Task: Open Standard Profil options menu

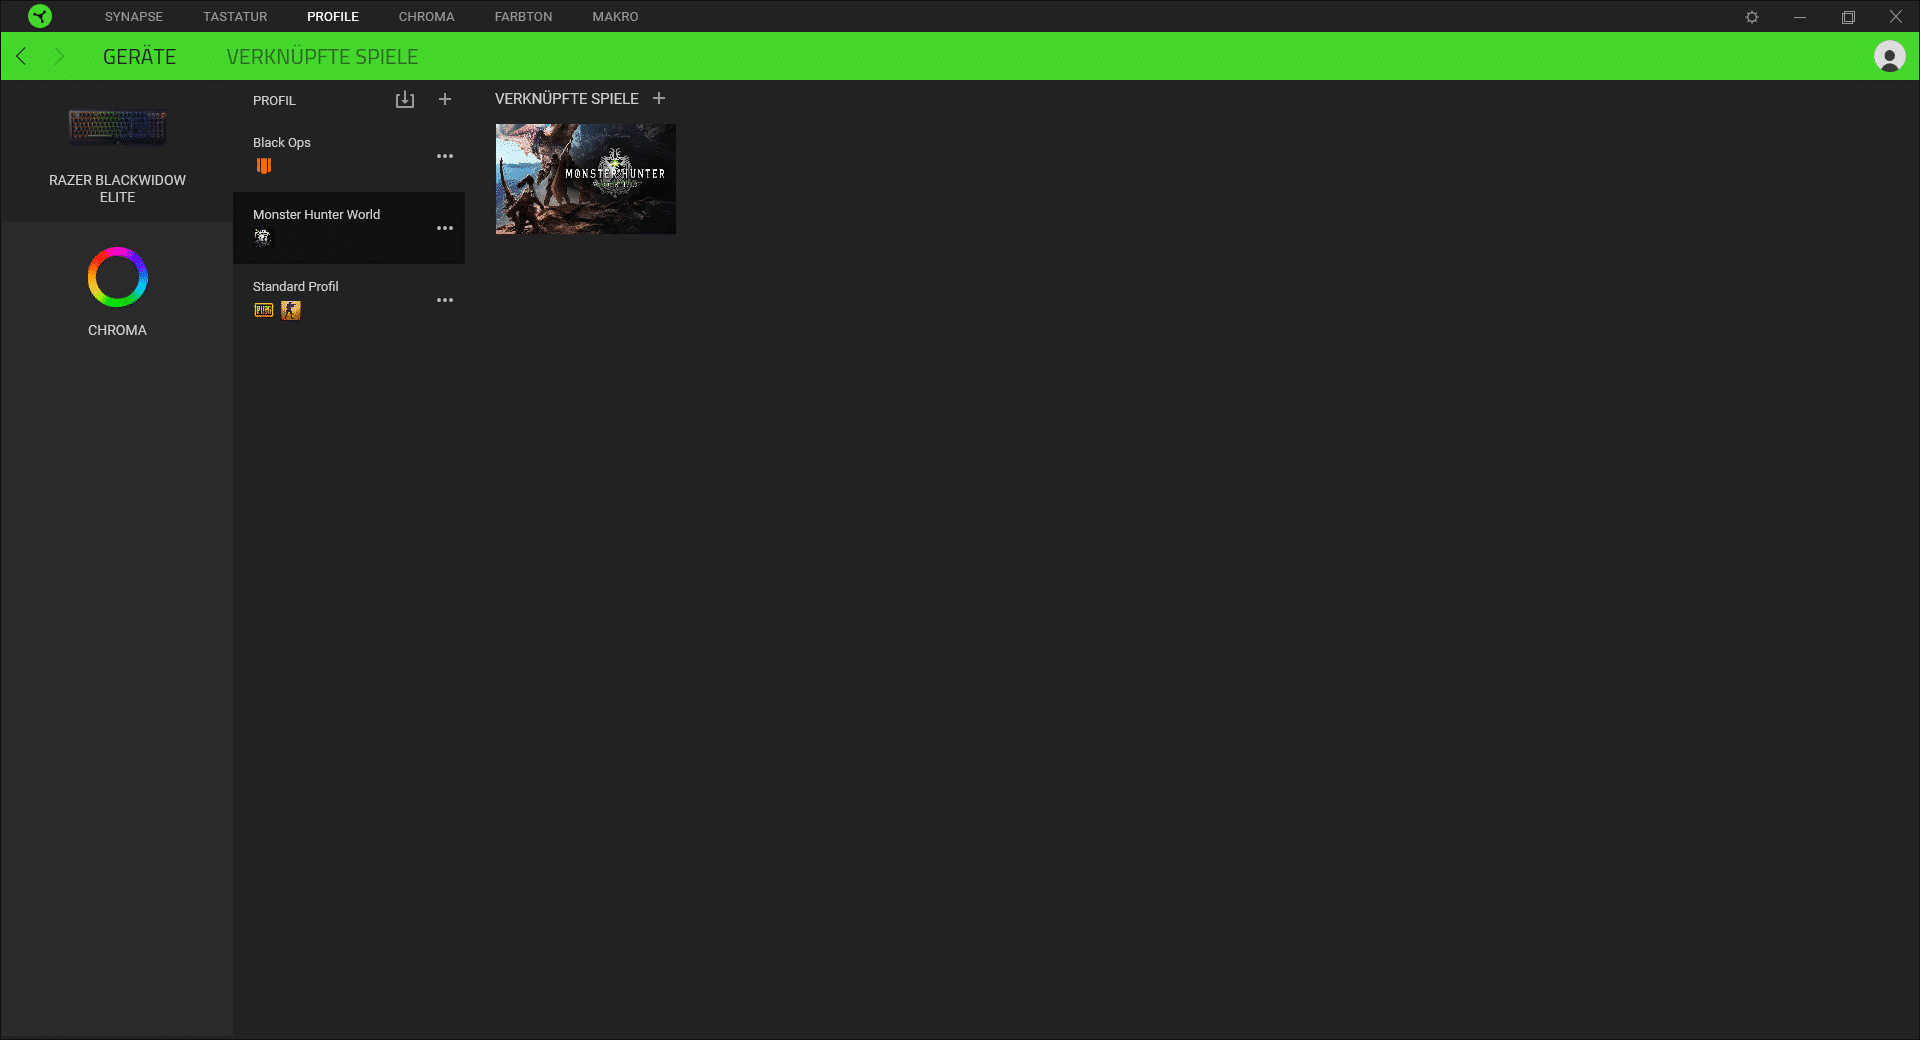Action: click(x=445, y=300)
